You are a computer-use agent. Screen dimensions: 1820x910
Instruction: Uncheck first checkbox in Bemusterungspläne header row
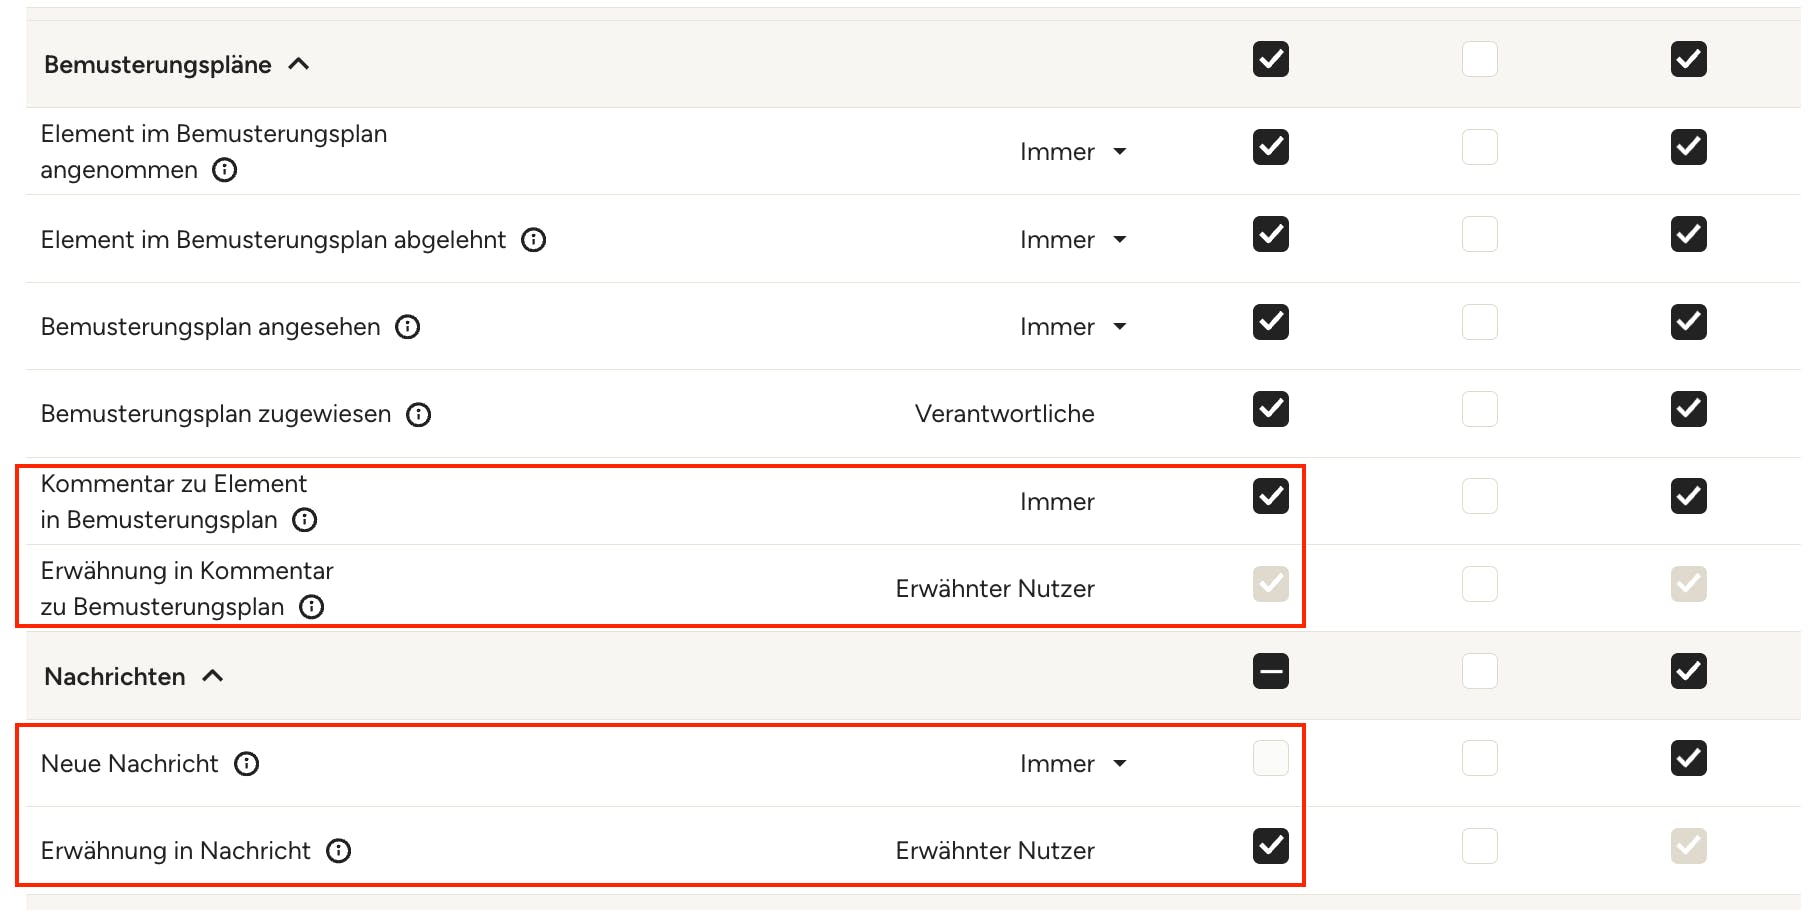1271,59
